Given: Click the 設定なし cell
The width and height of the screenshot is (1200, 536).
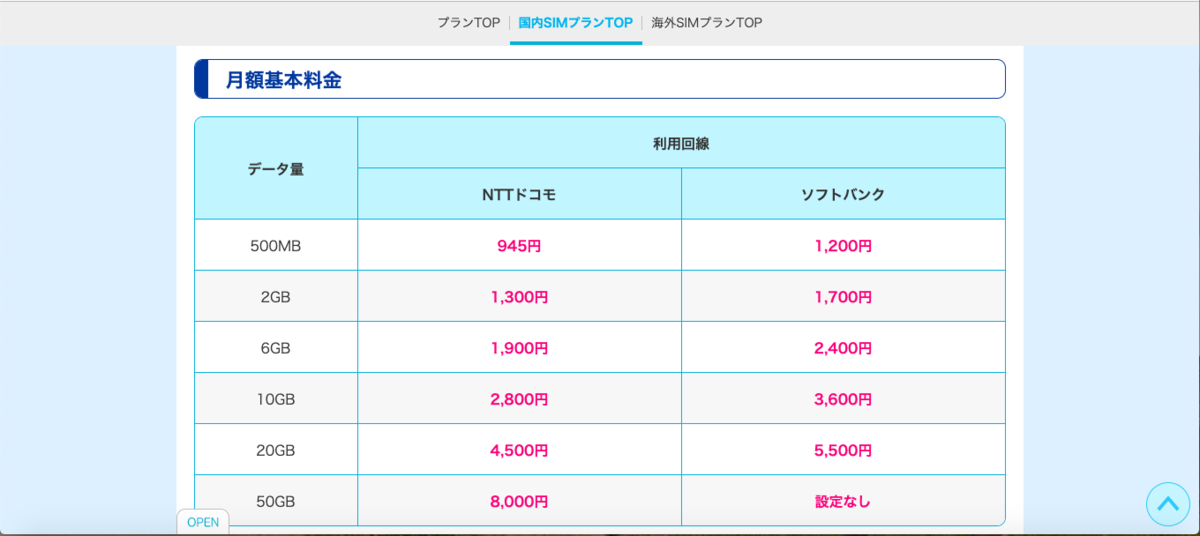Looking at the screenshot, I should (x=843, y=500).
